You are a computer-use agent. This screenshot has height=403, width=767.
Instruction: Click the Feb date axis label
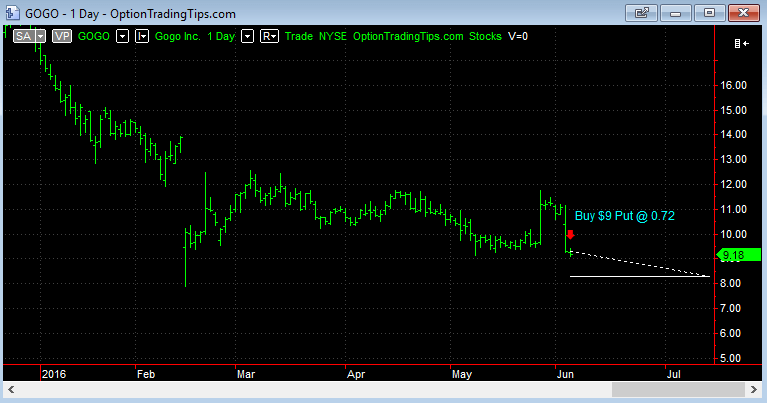pyautogui.click(x=146, y=374)
